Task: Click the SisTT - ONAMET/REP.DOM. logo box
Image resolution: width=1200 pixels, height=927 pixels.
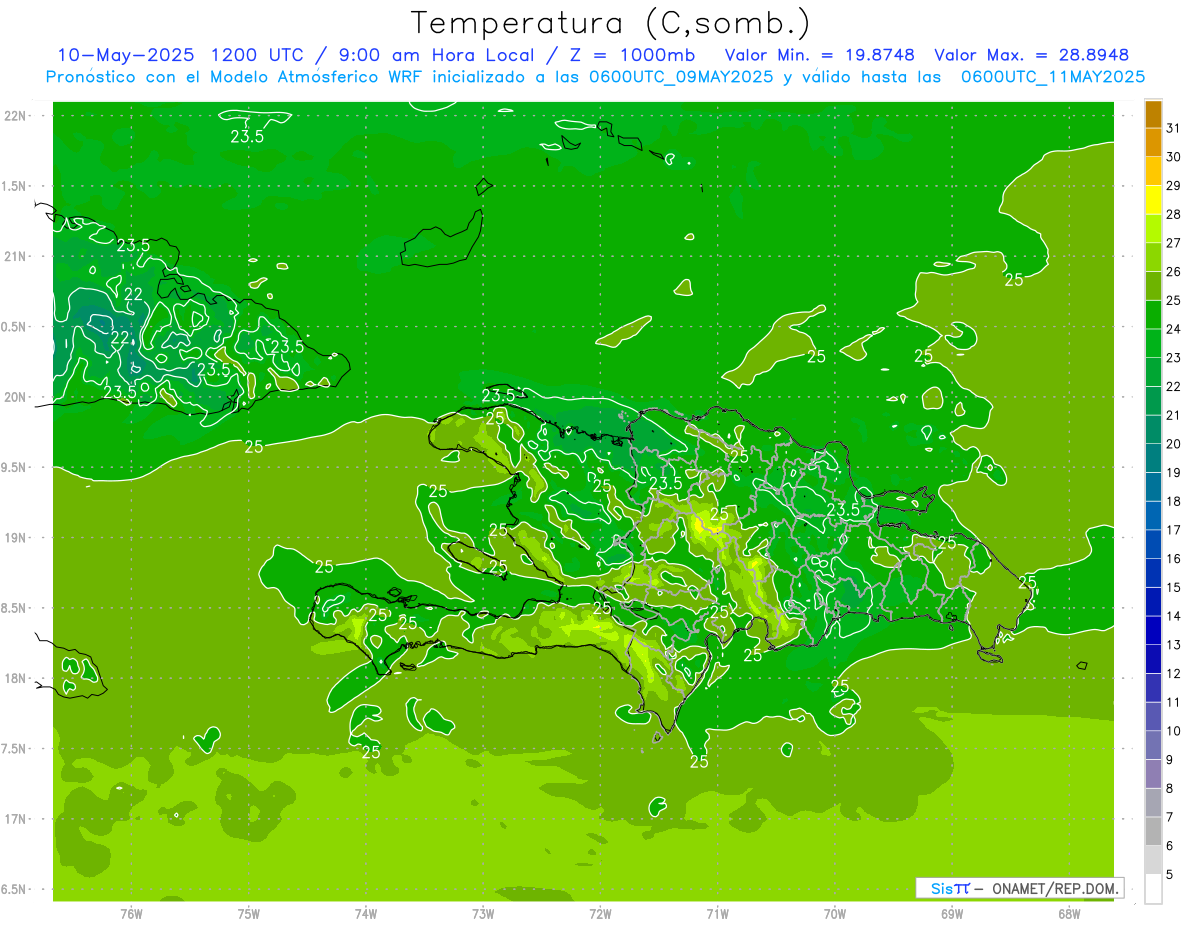Action: coord(1019,888)
